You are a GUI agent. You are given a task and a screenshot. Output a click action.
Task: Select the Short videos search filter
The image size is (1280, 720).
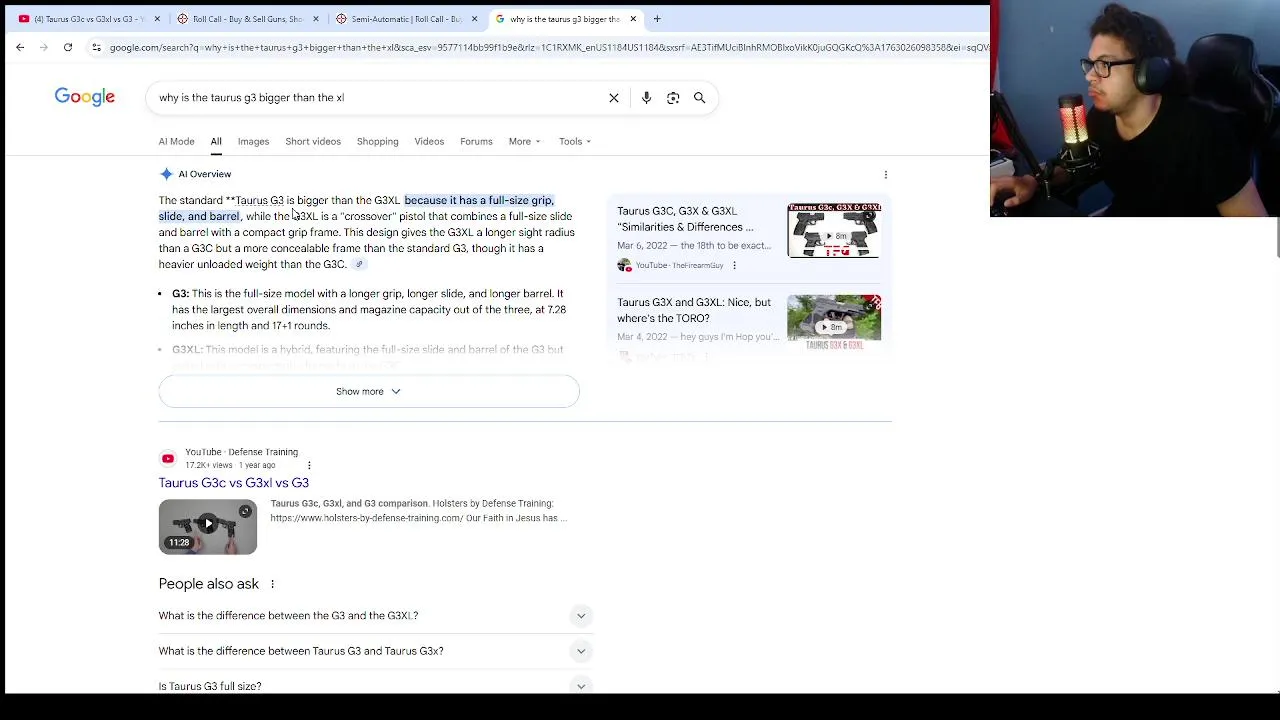tap(313, 141)
